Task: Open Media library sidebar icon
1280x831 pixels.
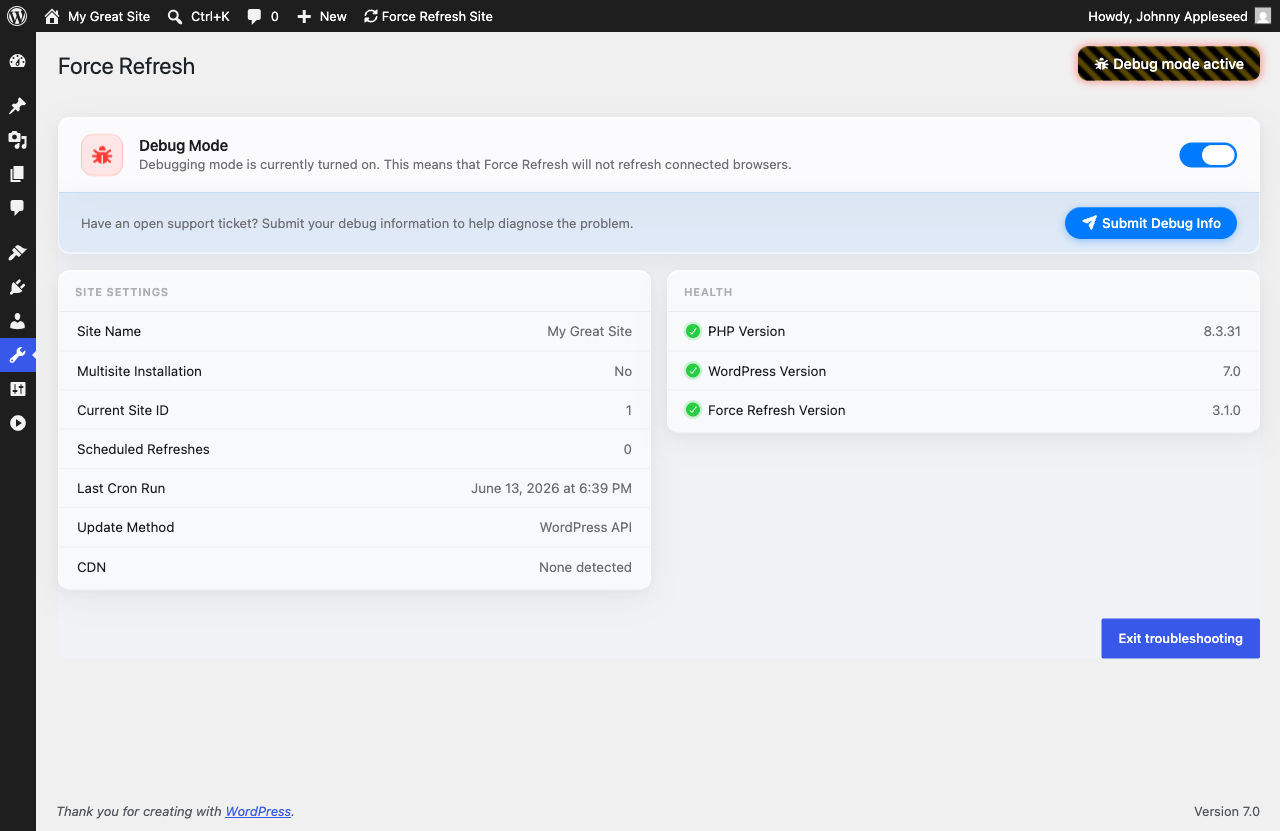Action: [17, 140]
